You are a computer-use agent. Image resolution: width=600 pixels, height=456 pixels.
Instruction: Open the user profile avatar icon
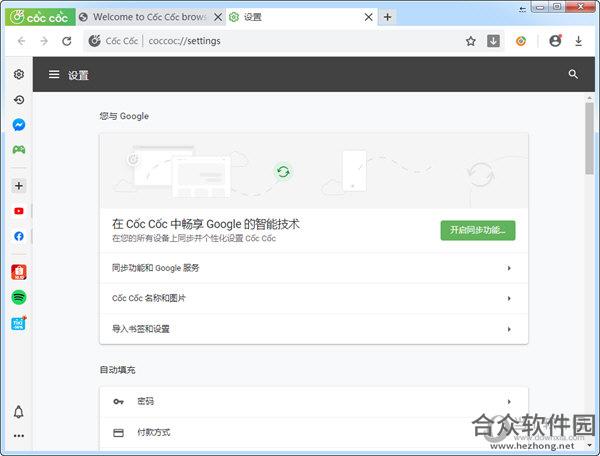click(555, 41)
